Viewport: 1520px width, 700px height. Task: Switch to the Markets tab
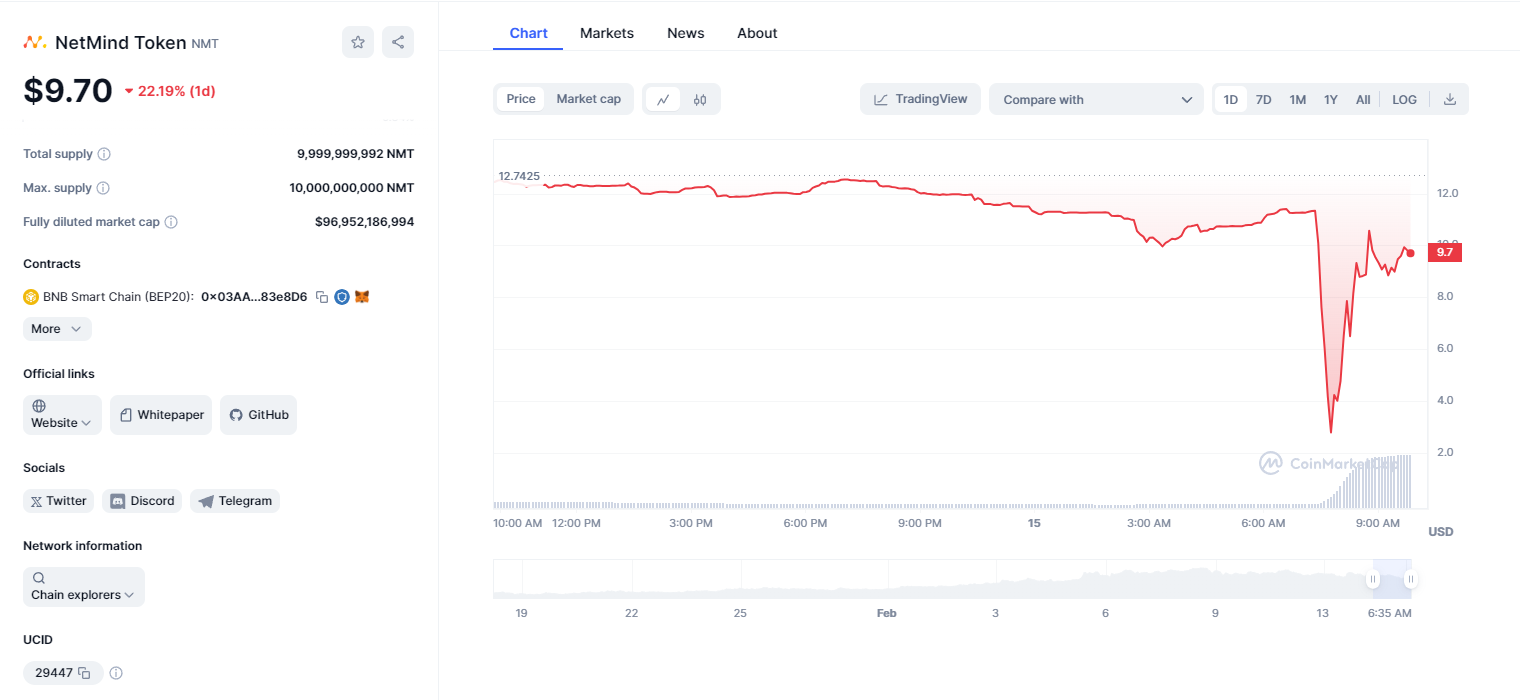(607, 33)
